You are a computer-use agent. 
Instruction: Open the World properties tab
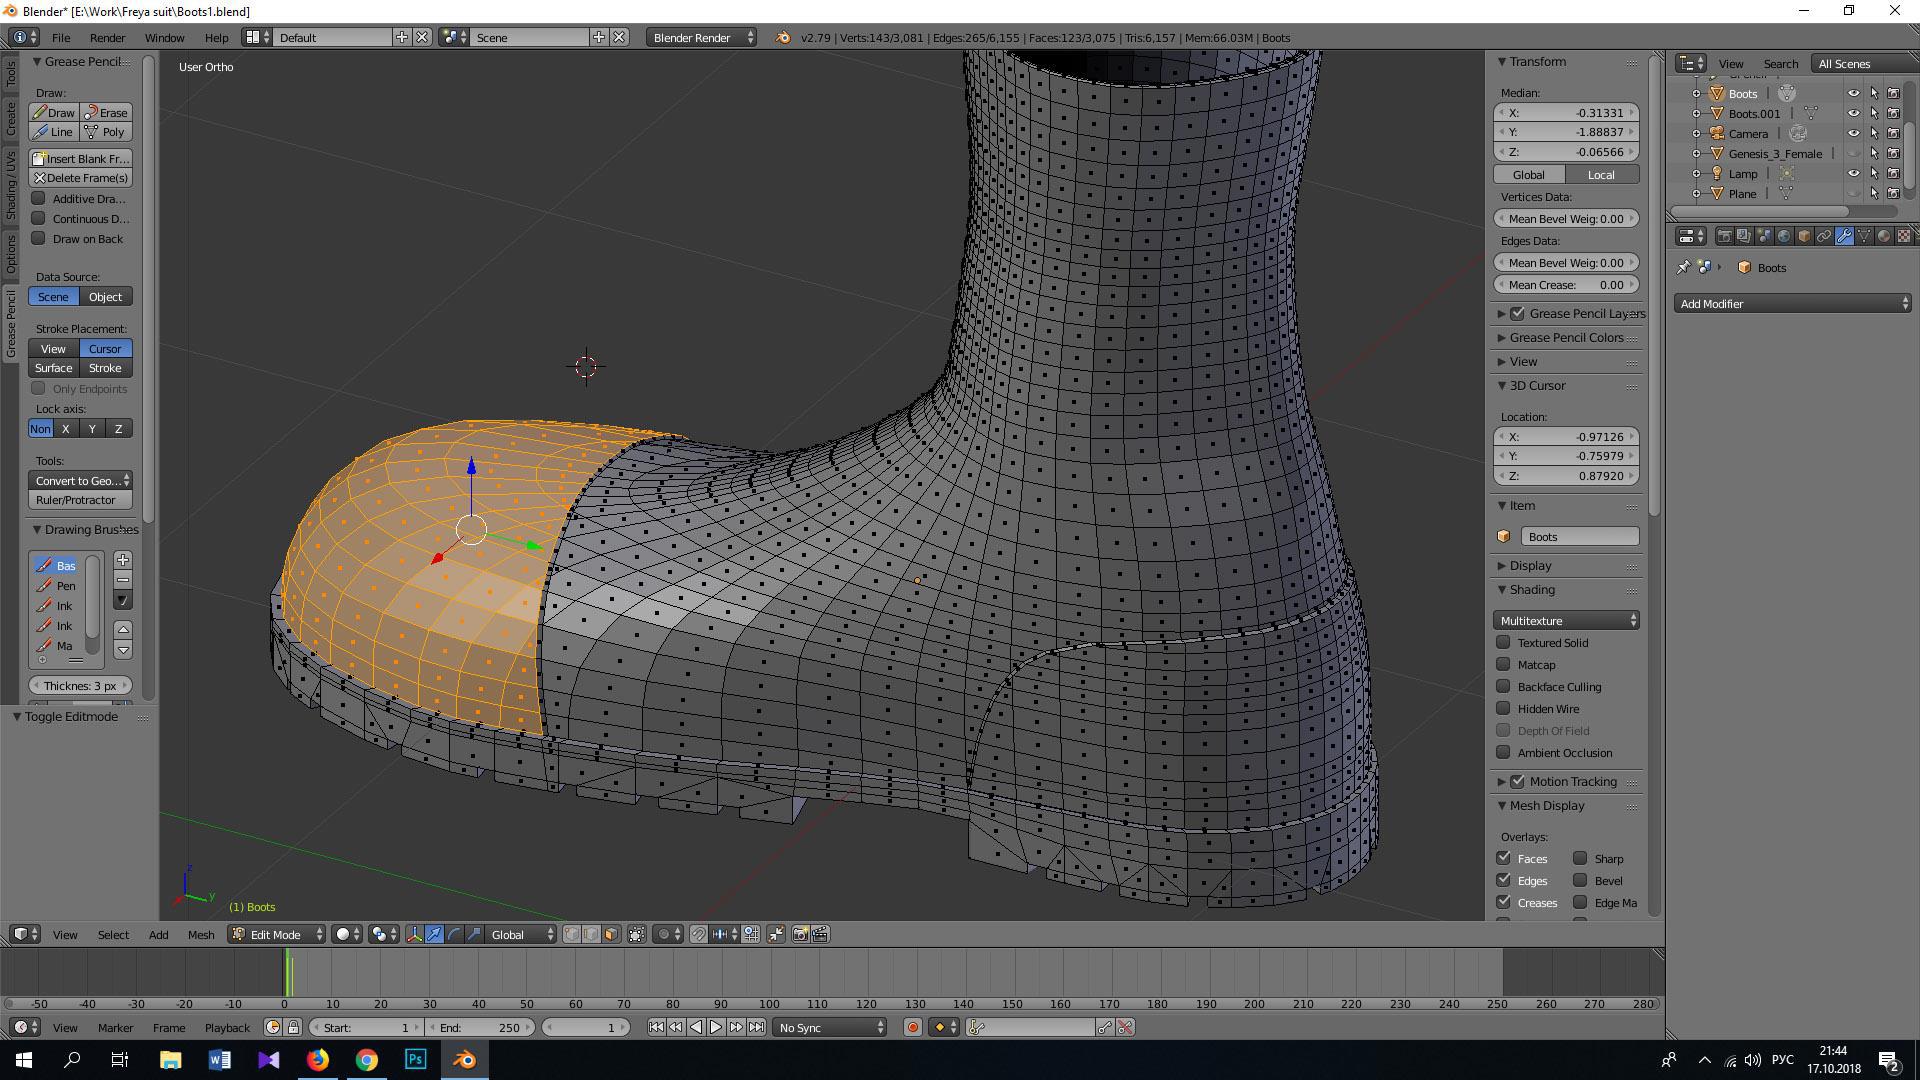(1784, 236)
